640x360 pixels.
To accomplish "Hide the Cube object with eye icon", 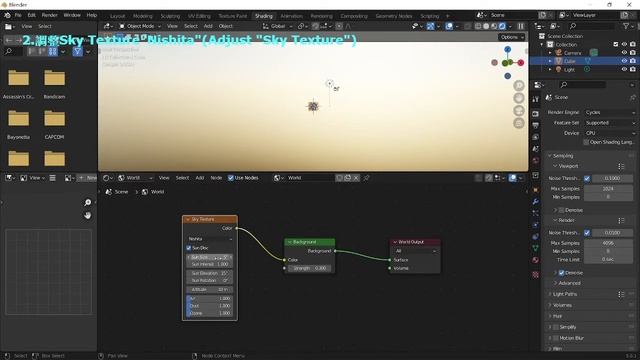I will pyautogui.click(x=624, y=61).
